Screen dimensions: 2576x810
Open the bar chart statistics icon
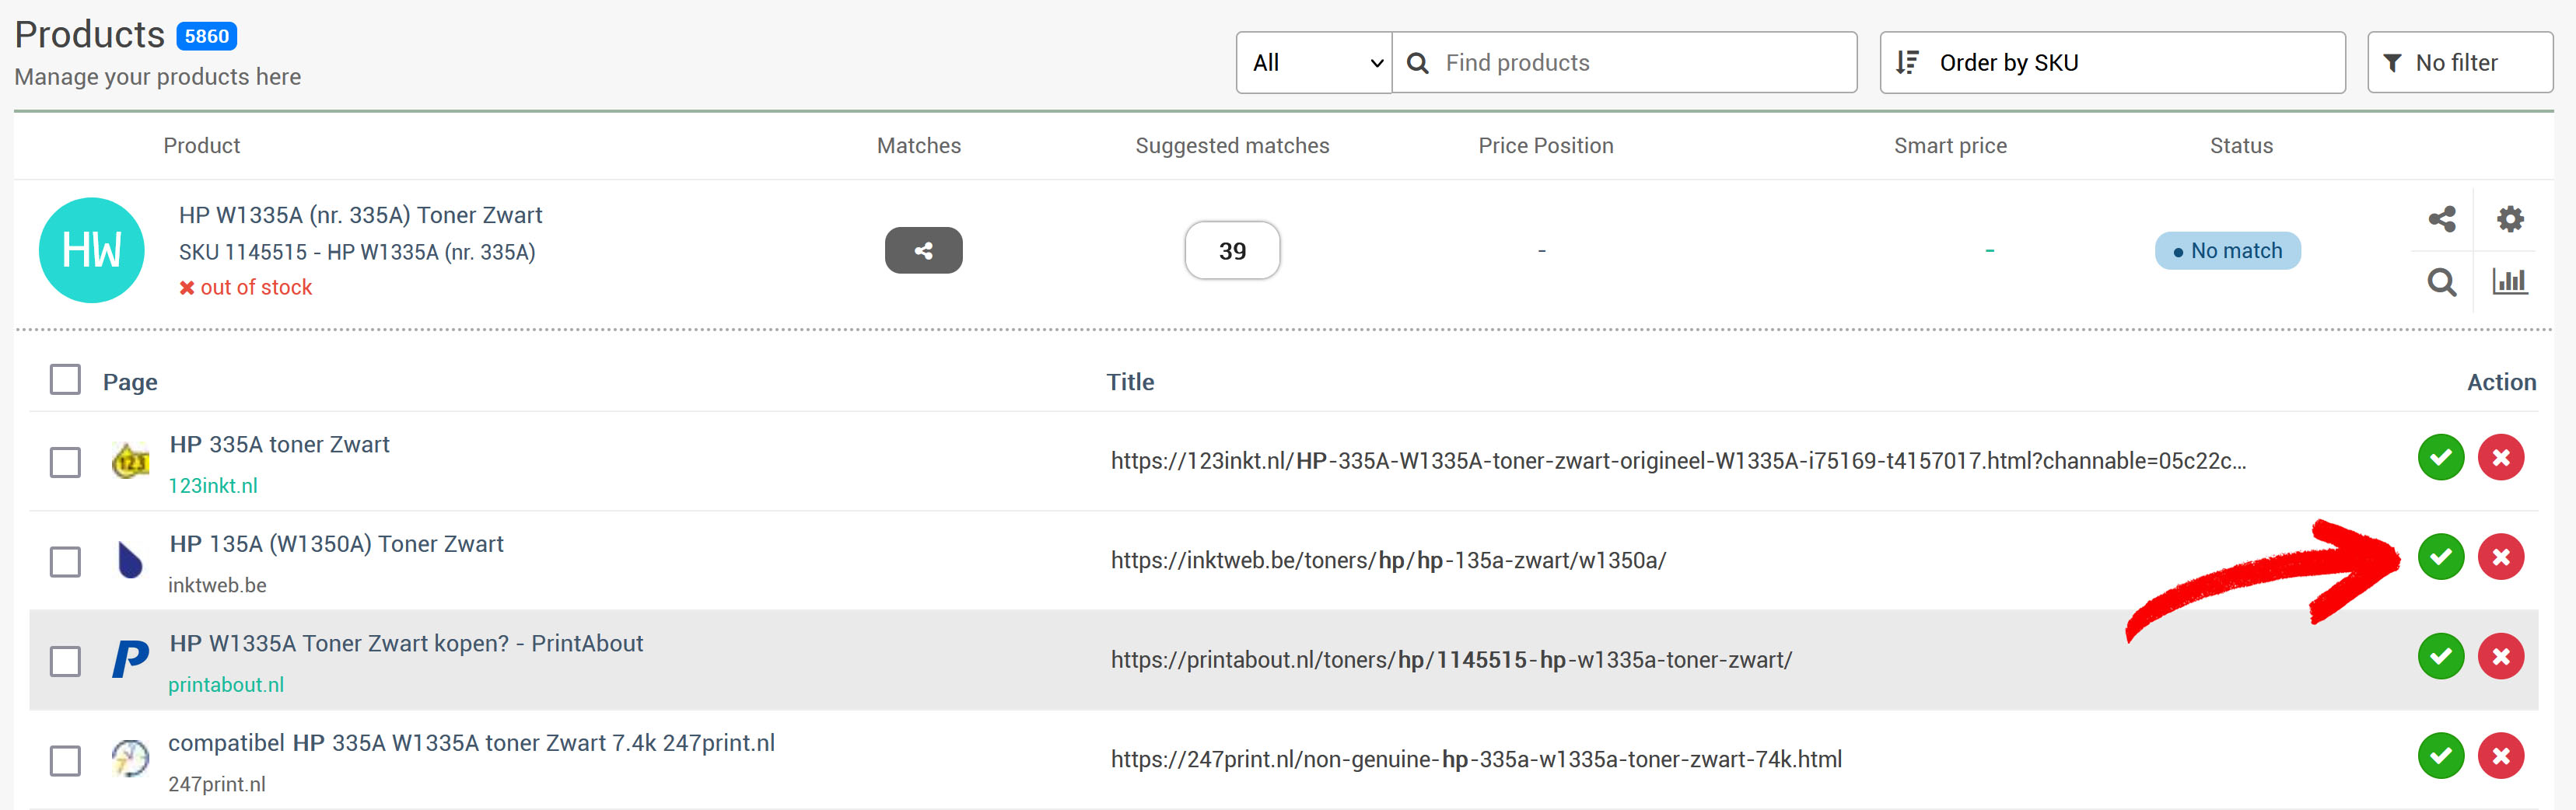(2509, 282)
